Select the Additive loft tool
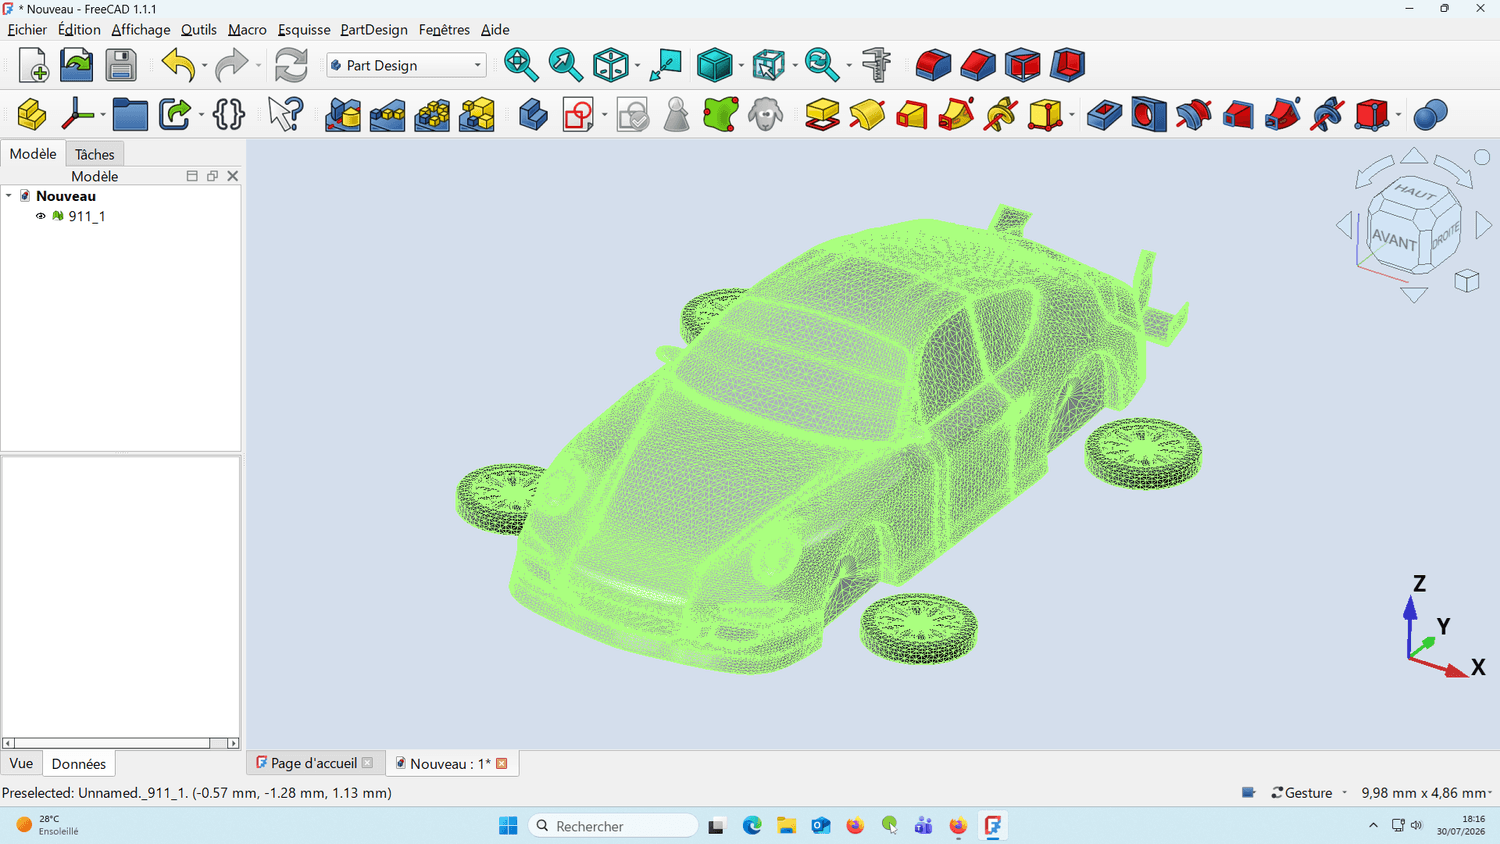The width and height of the screenshot is (1500, 844). pyautogui.click(x=912, y=115)
